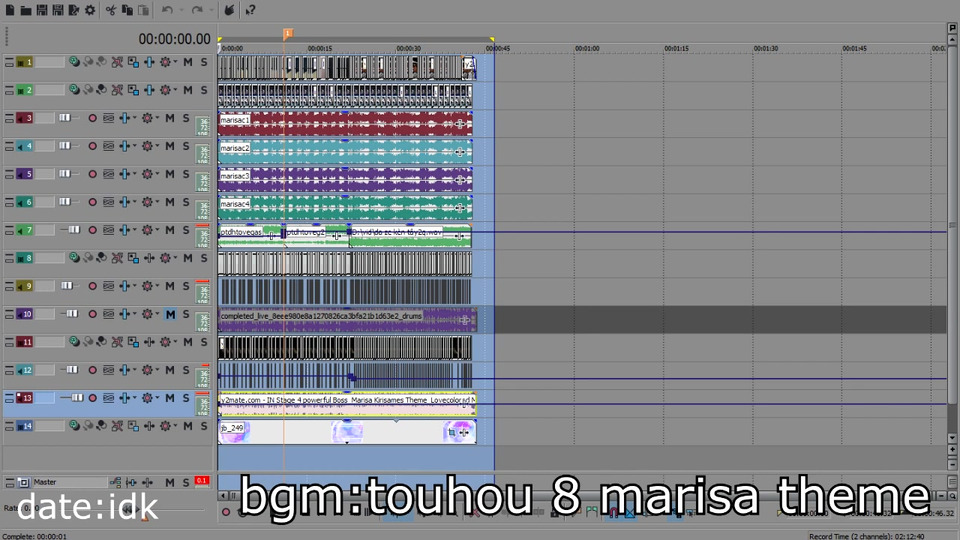Click the track 1 number color box
Image resolution: width=960 pixels, height=540 pixels.
(24, 62)
